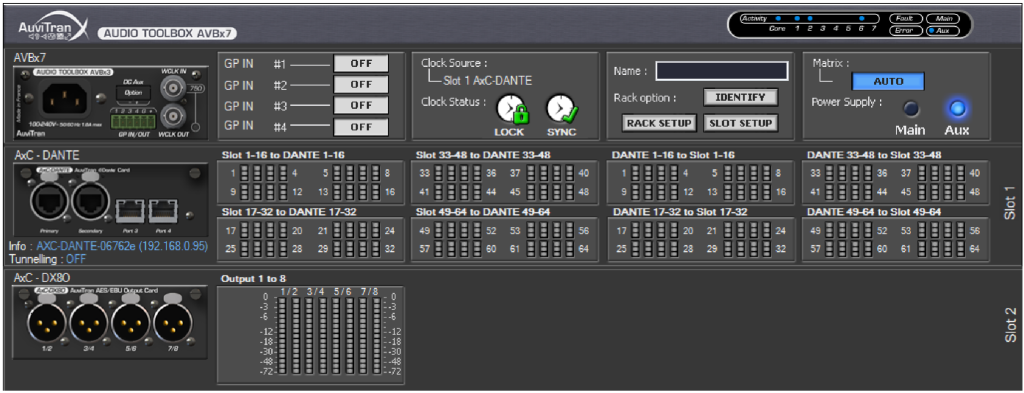The width and height of the screenshot is (1024, 393).
Task: Click the DANTE 1-16 to Slot 1-16 meters
Action: (x=701, y=183)
